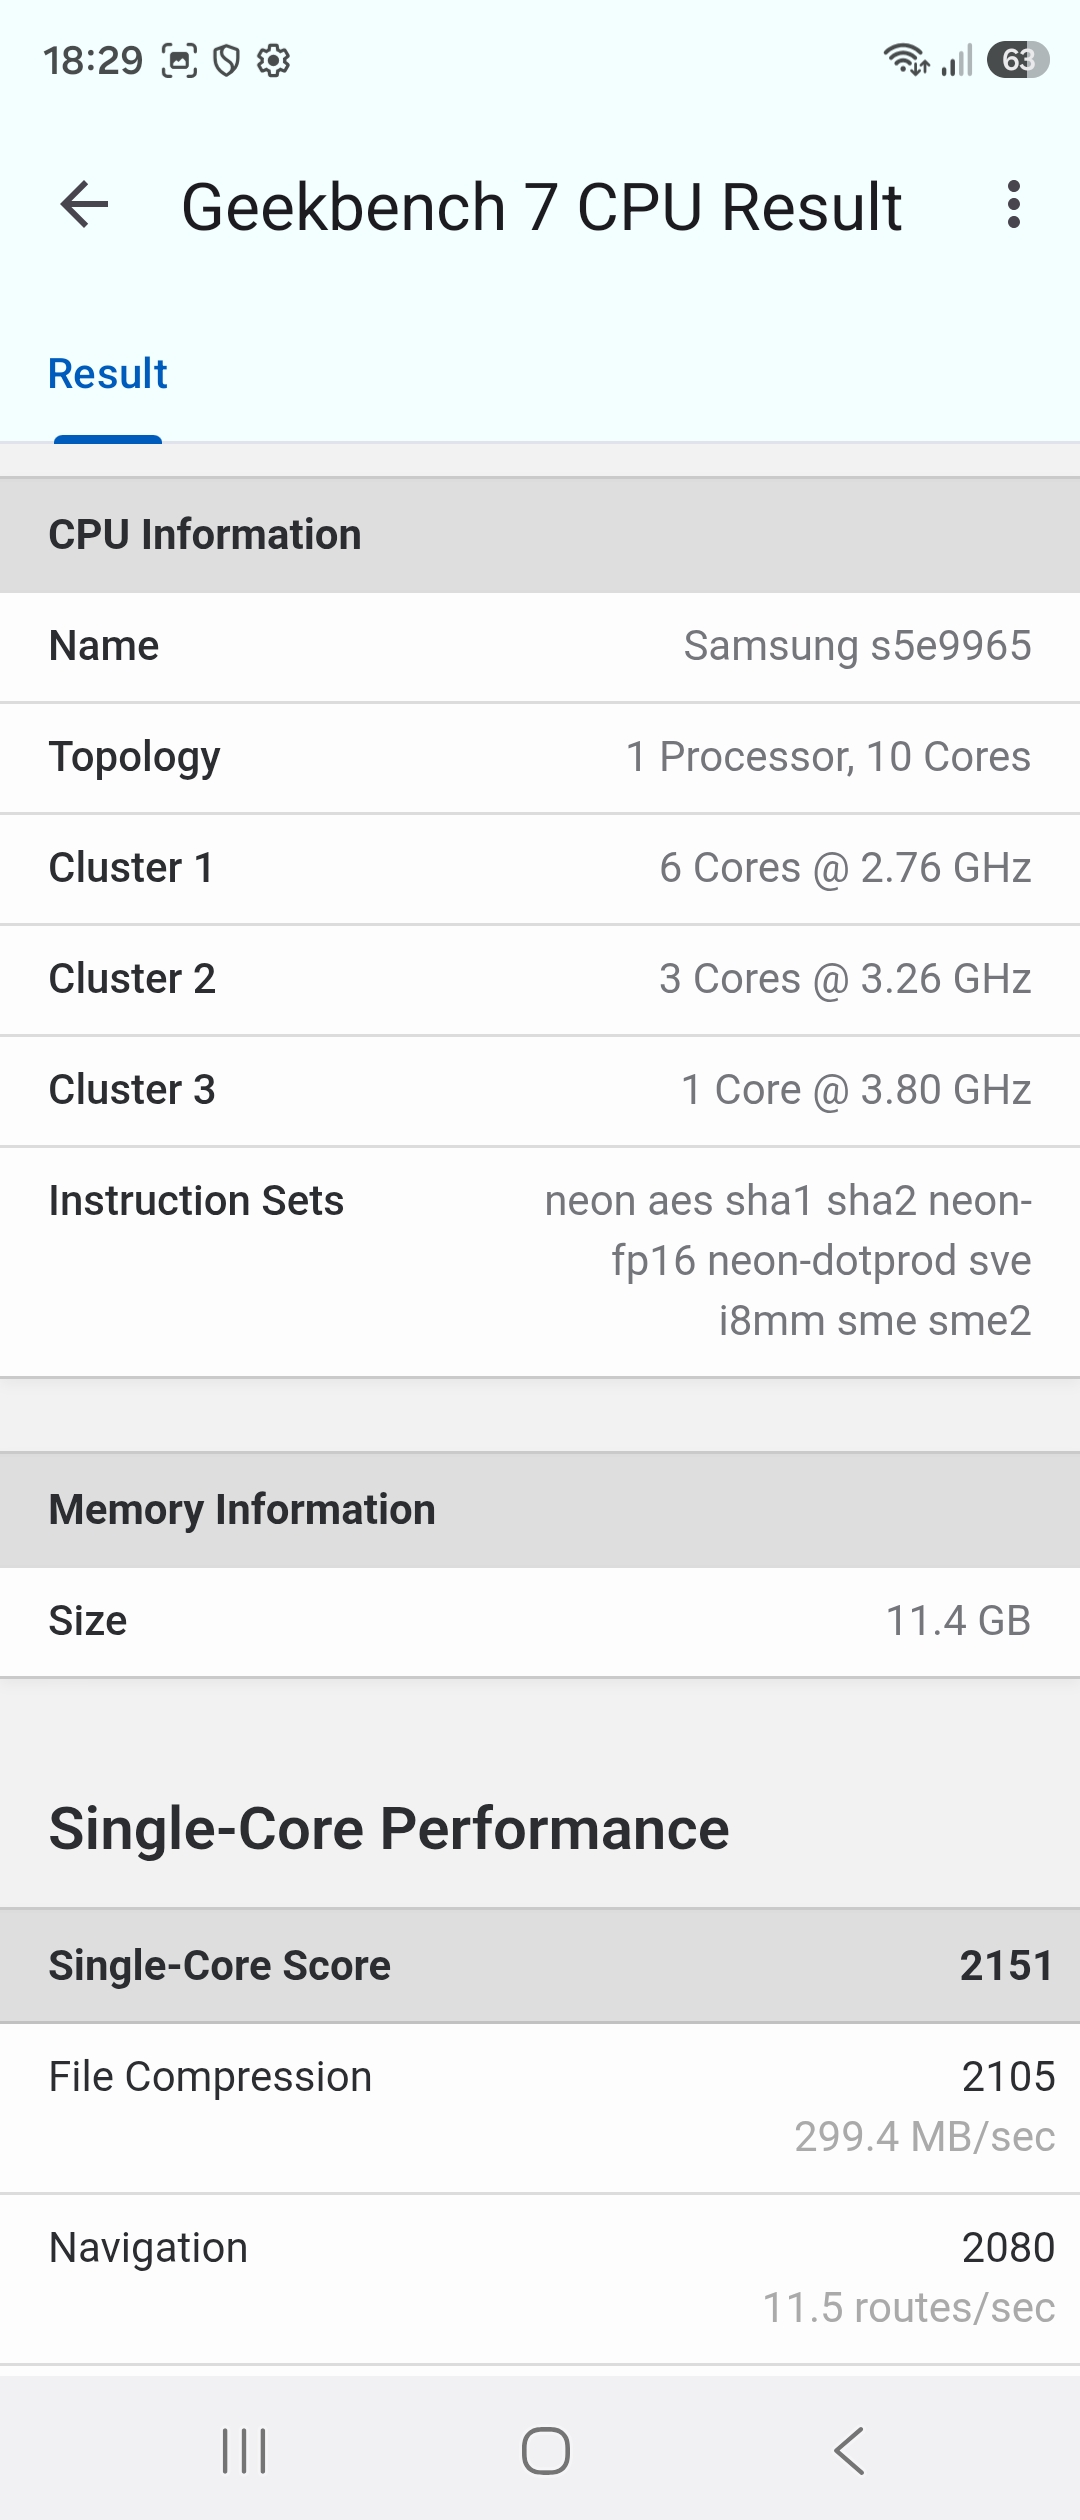This screenshot has width=1080, height=2520.
Task: Select the Name row showing Samsung s5e9965
Action: [540, 647]
